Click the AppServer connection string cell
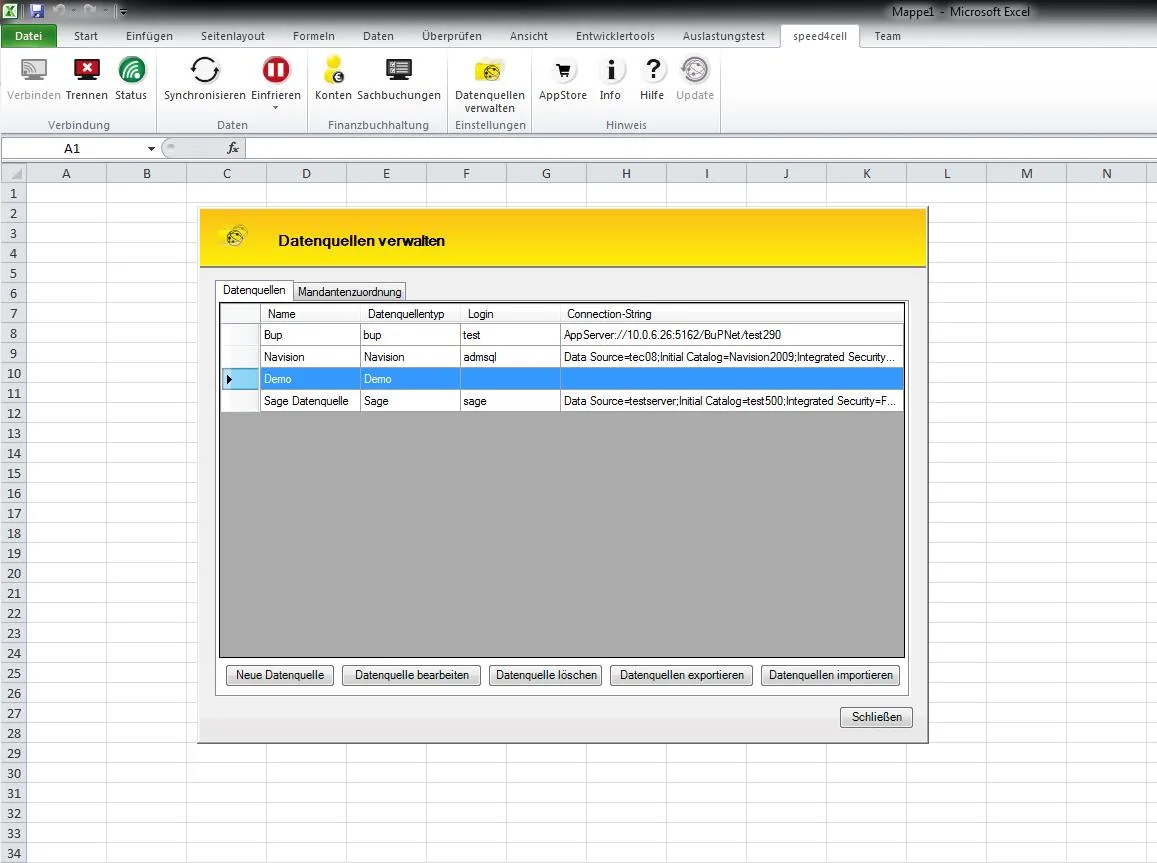 732,335
